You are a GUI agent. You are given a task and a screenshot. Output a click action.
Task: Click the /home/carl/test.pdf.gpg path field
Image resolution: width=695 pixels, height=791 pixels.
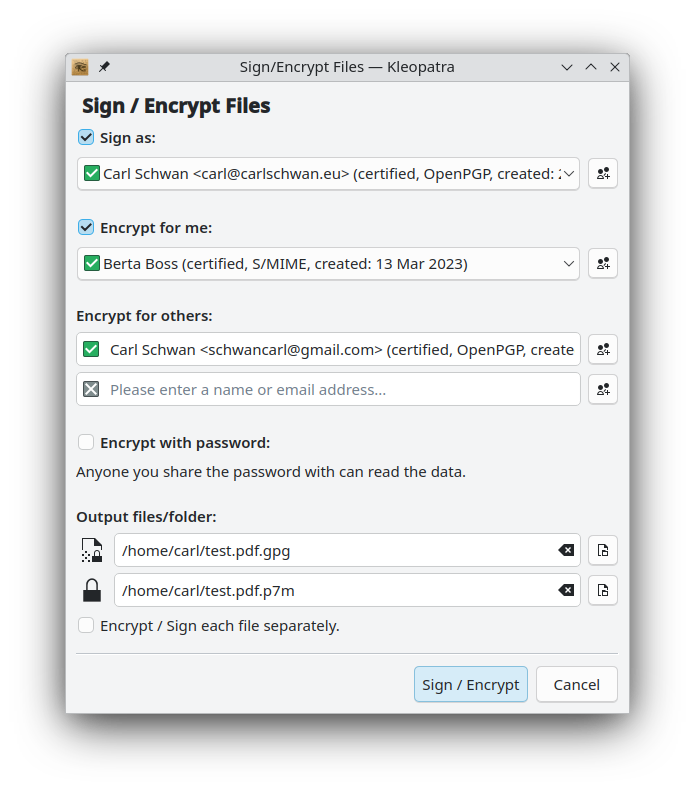pos(347,550)
